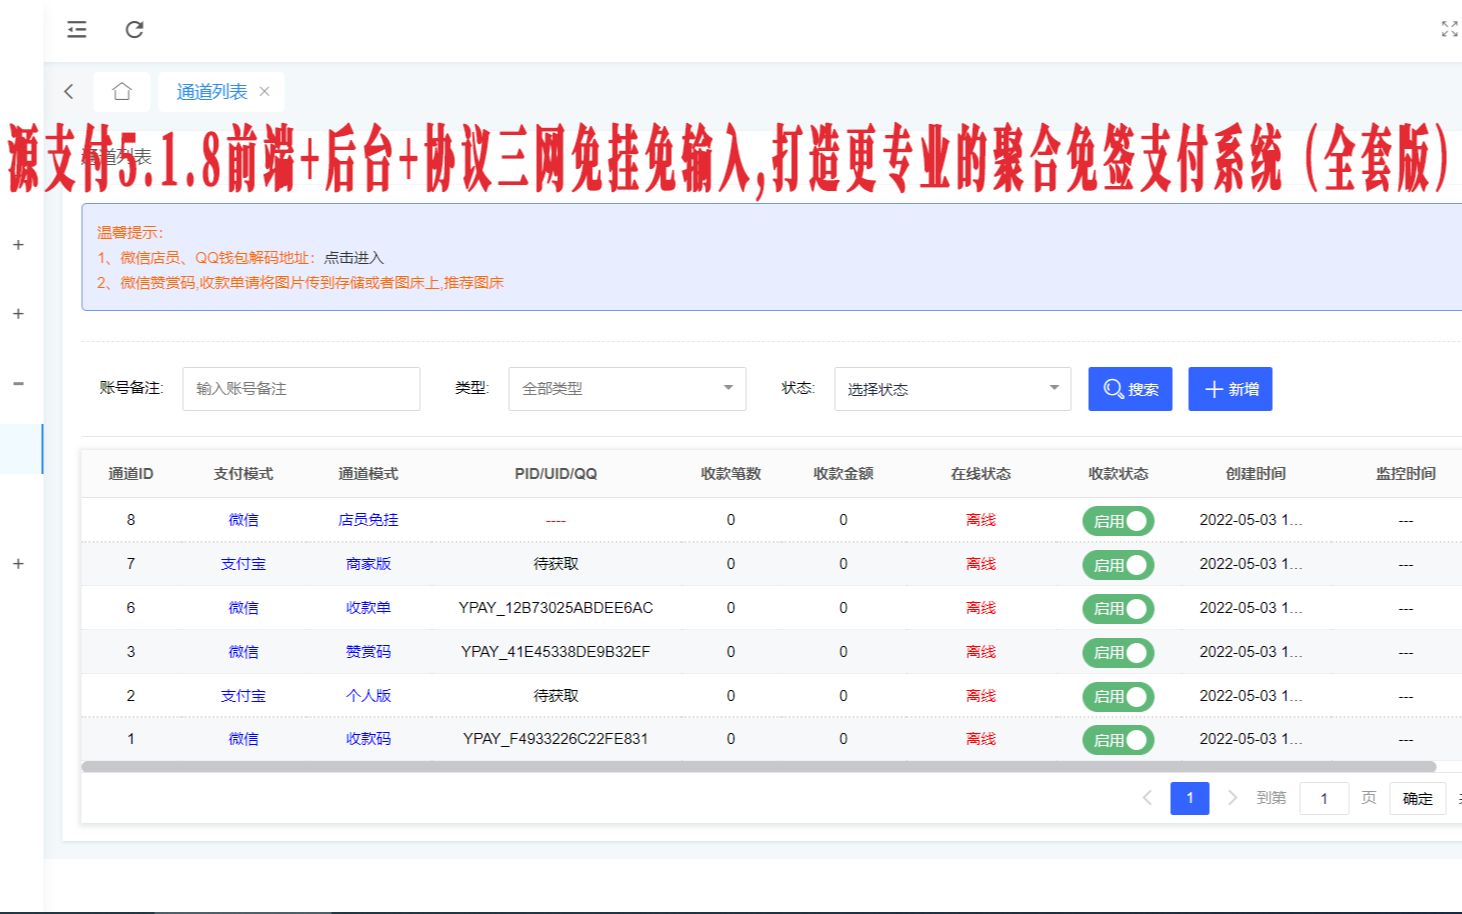
Task: Click 店员免挂 mode in row 8
Action: click(368, 520)
